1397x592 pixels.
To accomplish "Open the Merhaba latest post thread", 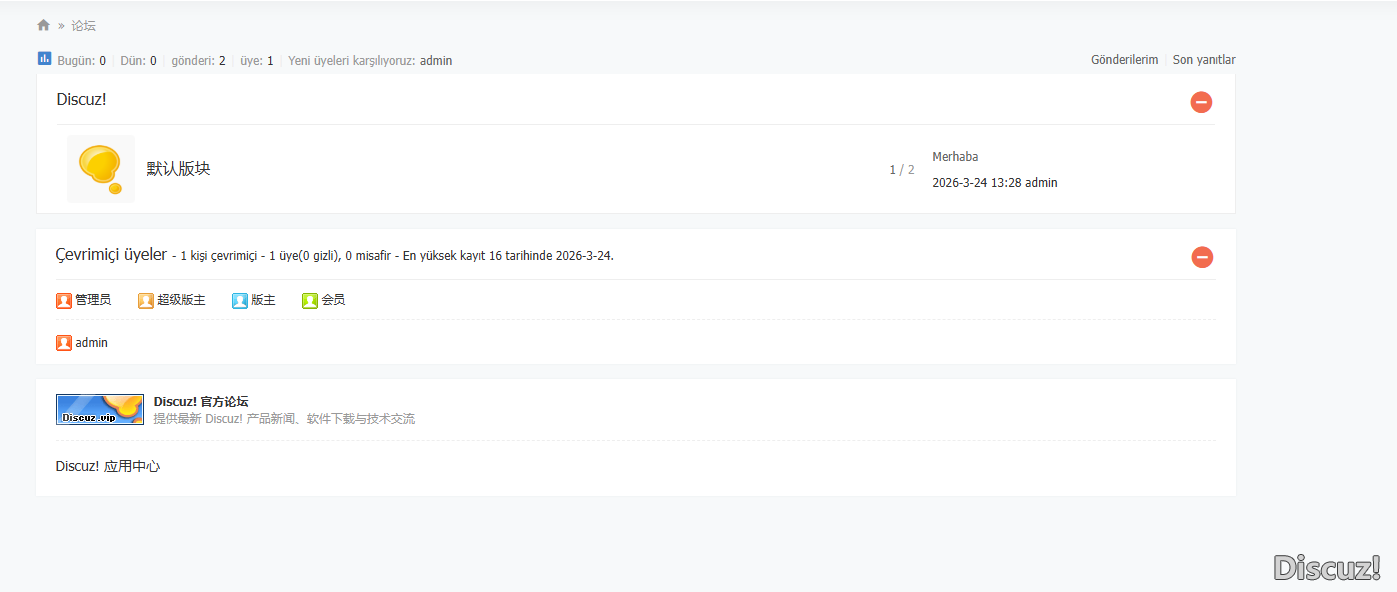I will coord(955,157).
